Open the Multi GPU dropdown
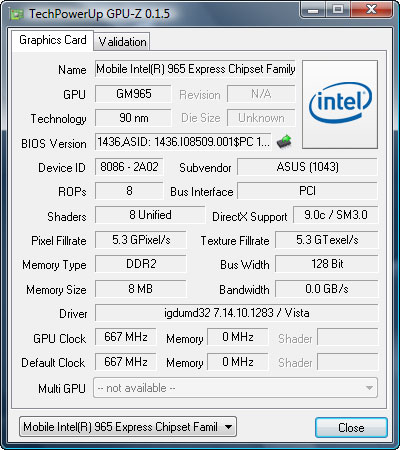 (235, 388)
